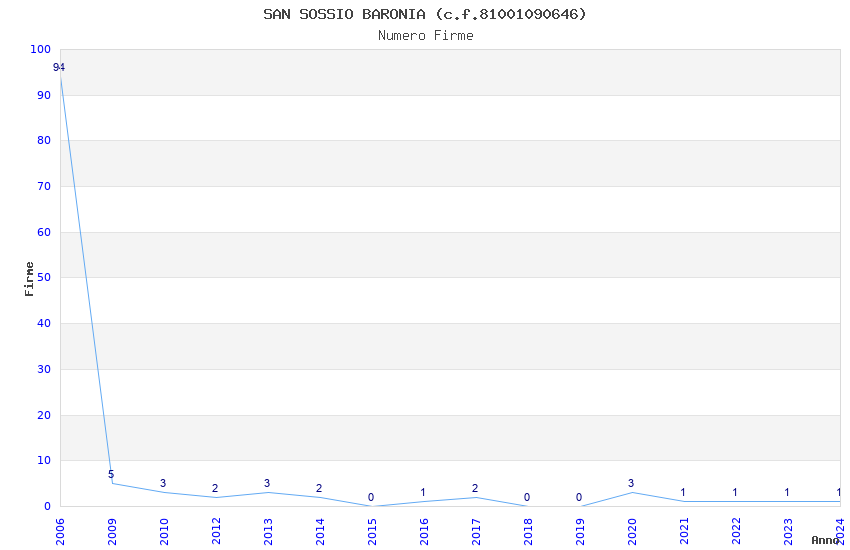The height and width of the screenshot is (550, 850).
Task: Click the data label 1 above 2022
Action: click(x=736, y=493)
